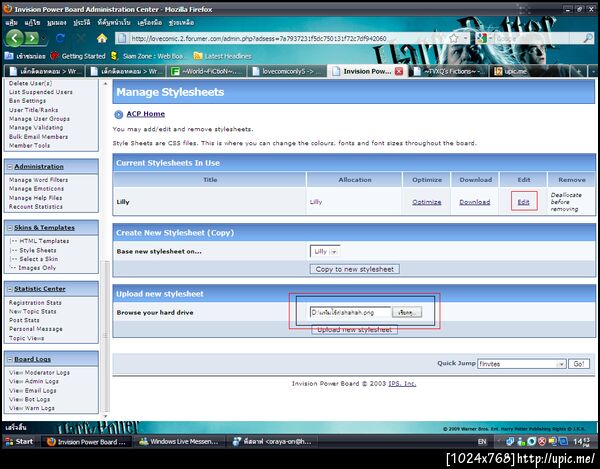Viewport: 600px width, 469px height.
Task: Click the Firefox Back arrow button
Action: tap(15, 38)
